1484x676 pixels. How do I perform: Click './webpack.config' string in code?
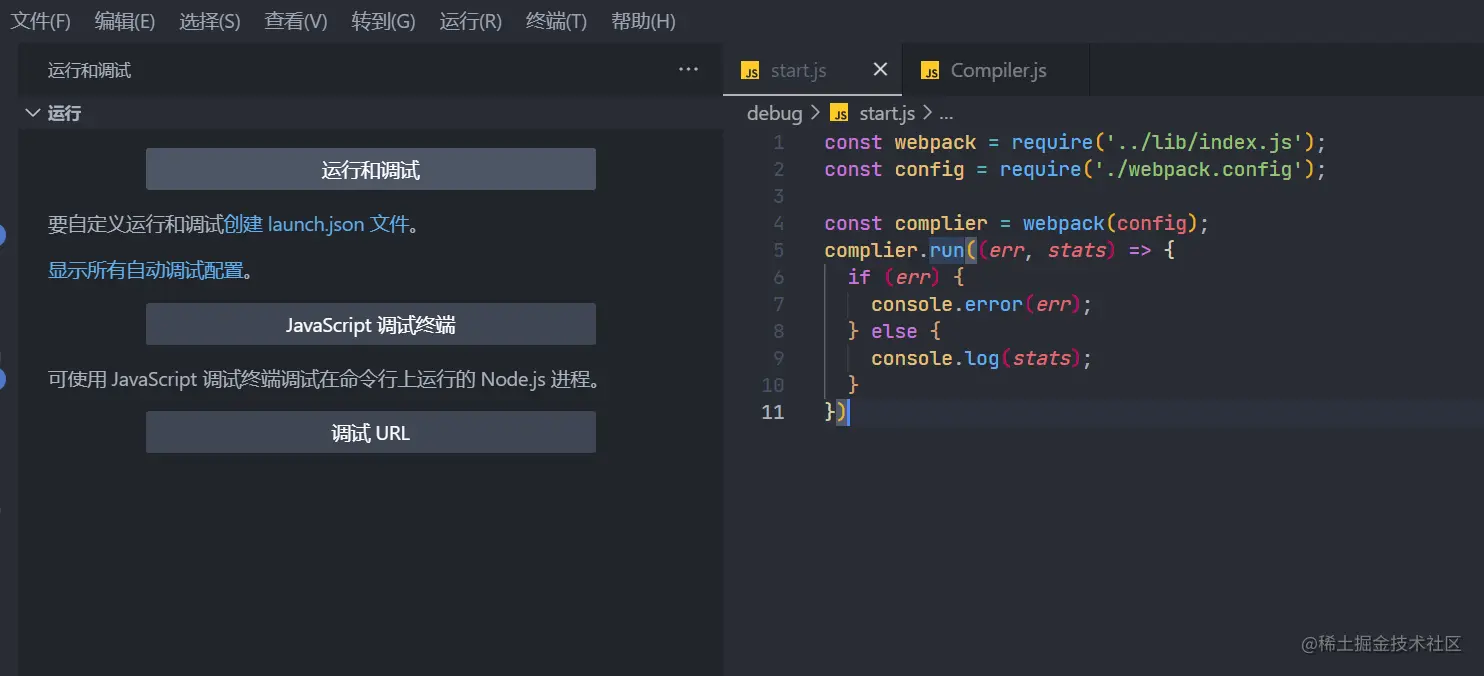1199,169
